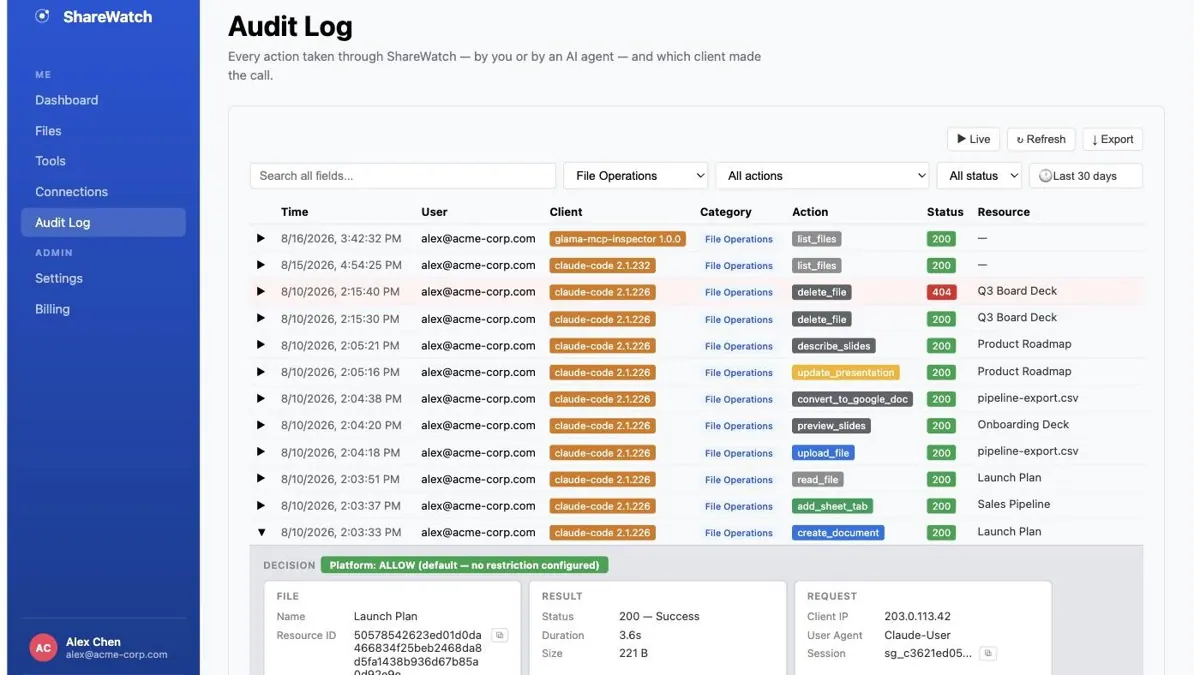Open the All status filter dropdown
The height and width of the screenshot is (675, 1200).
coord(979,176)
